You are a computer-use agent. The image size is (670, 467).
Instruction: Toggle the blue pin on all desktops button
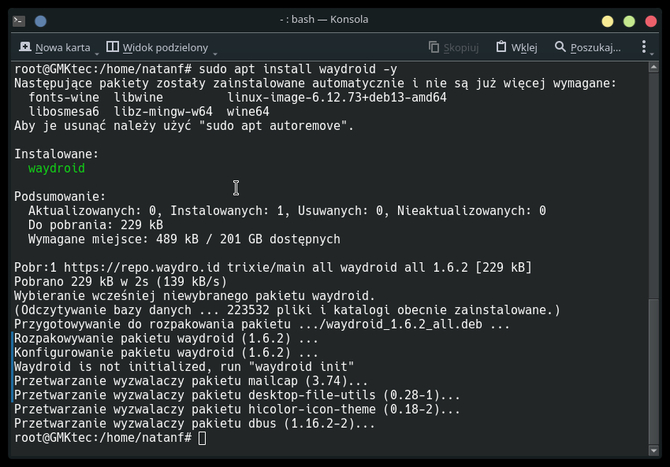pos(41,21)
